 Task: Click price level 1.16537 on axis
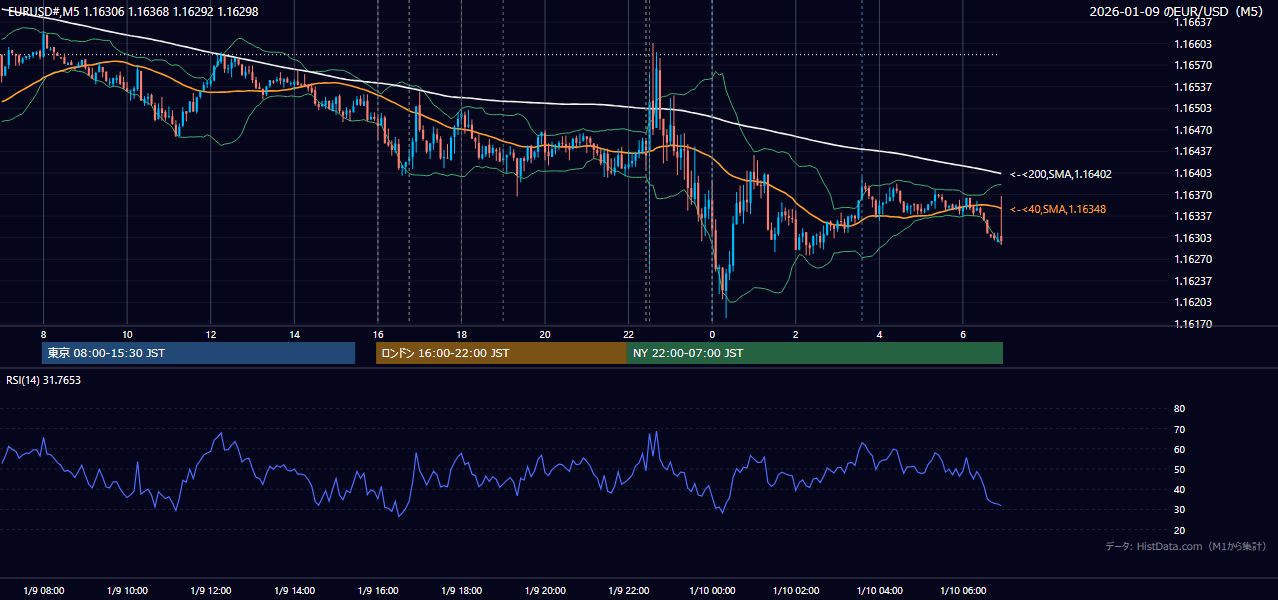(x=1192, y=87)
